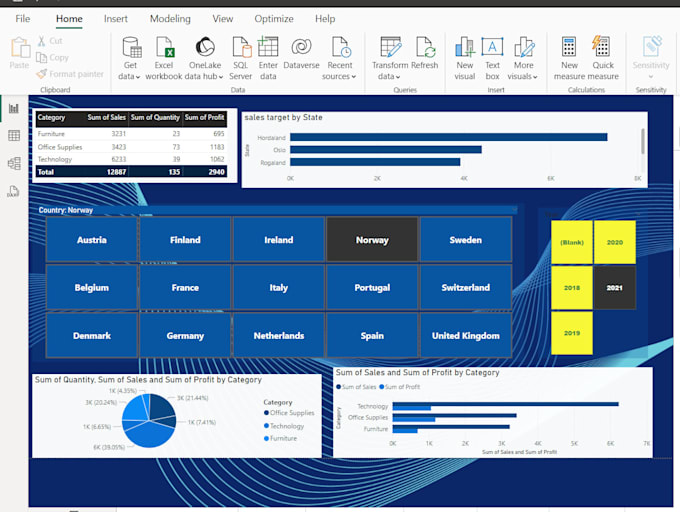
Task: Launch Transform data editor
Action: point(390,58)
